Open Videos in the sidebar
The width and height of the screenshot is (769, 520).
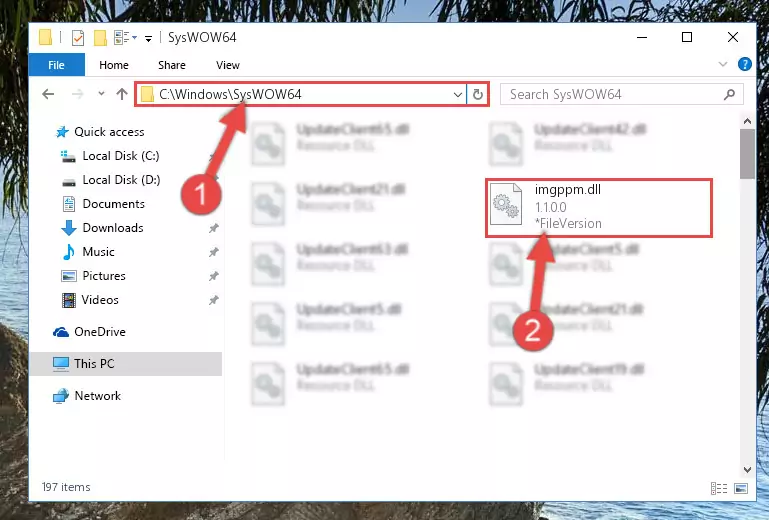100,300
